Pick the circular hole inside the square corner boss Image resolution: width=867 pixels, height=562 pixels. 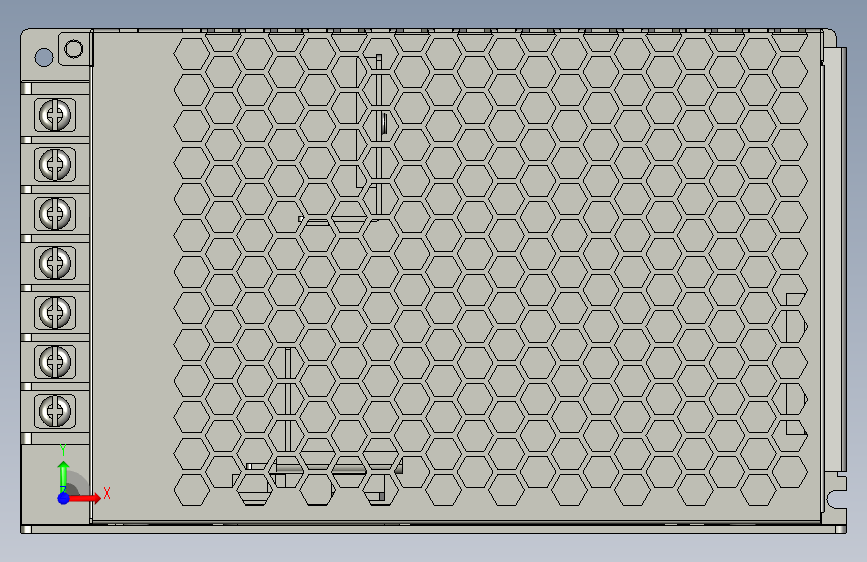(x=74, y=49)
